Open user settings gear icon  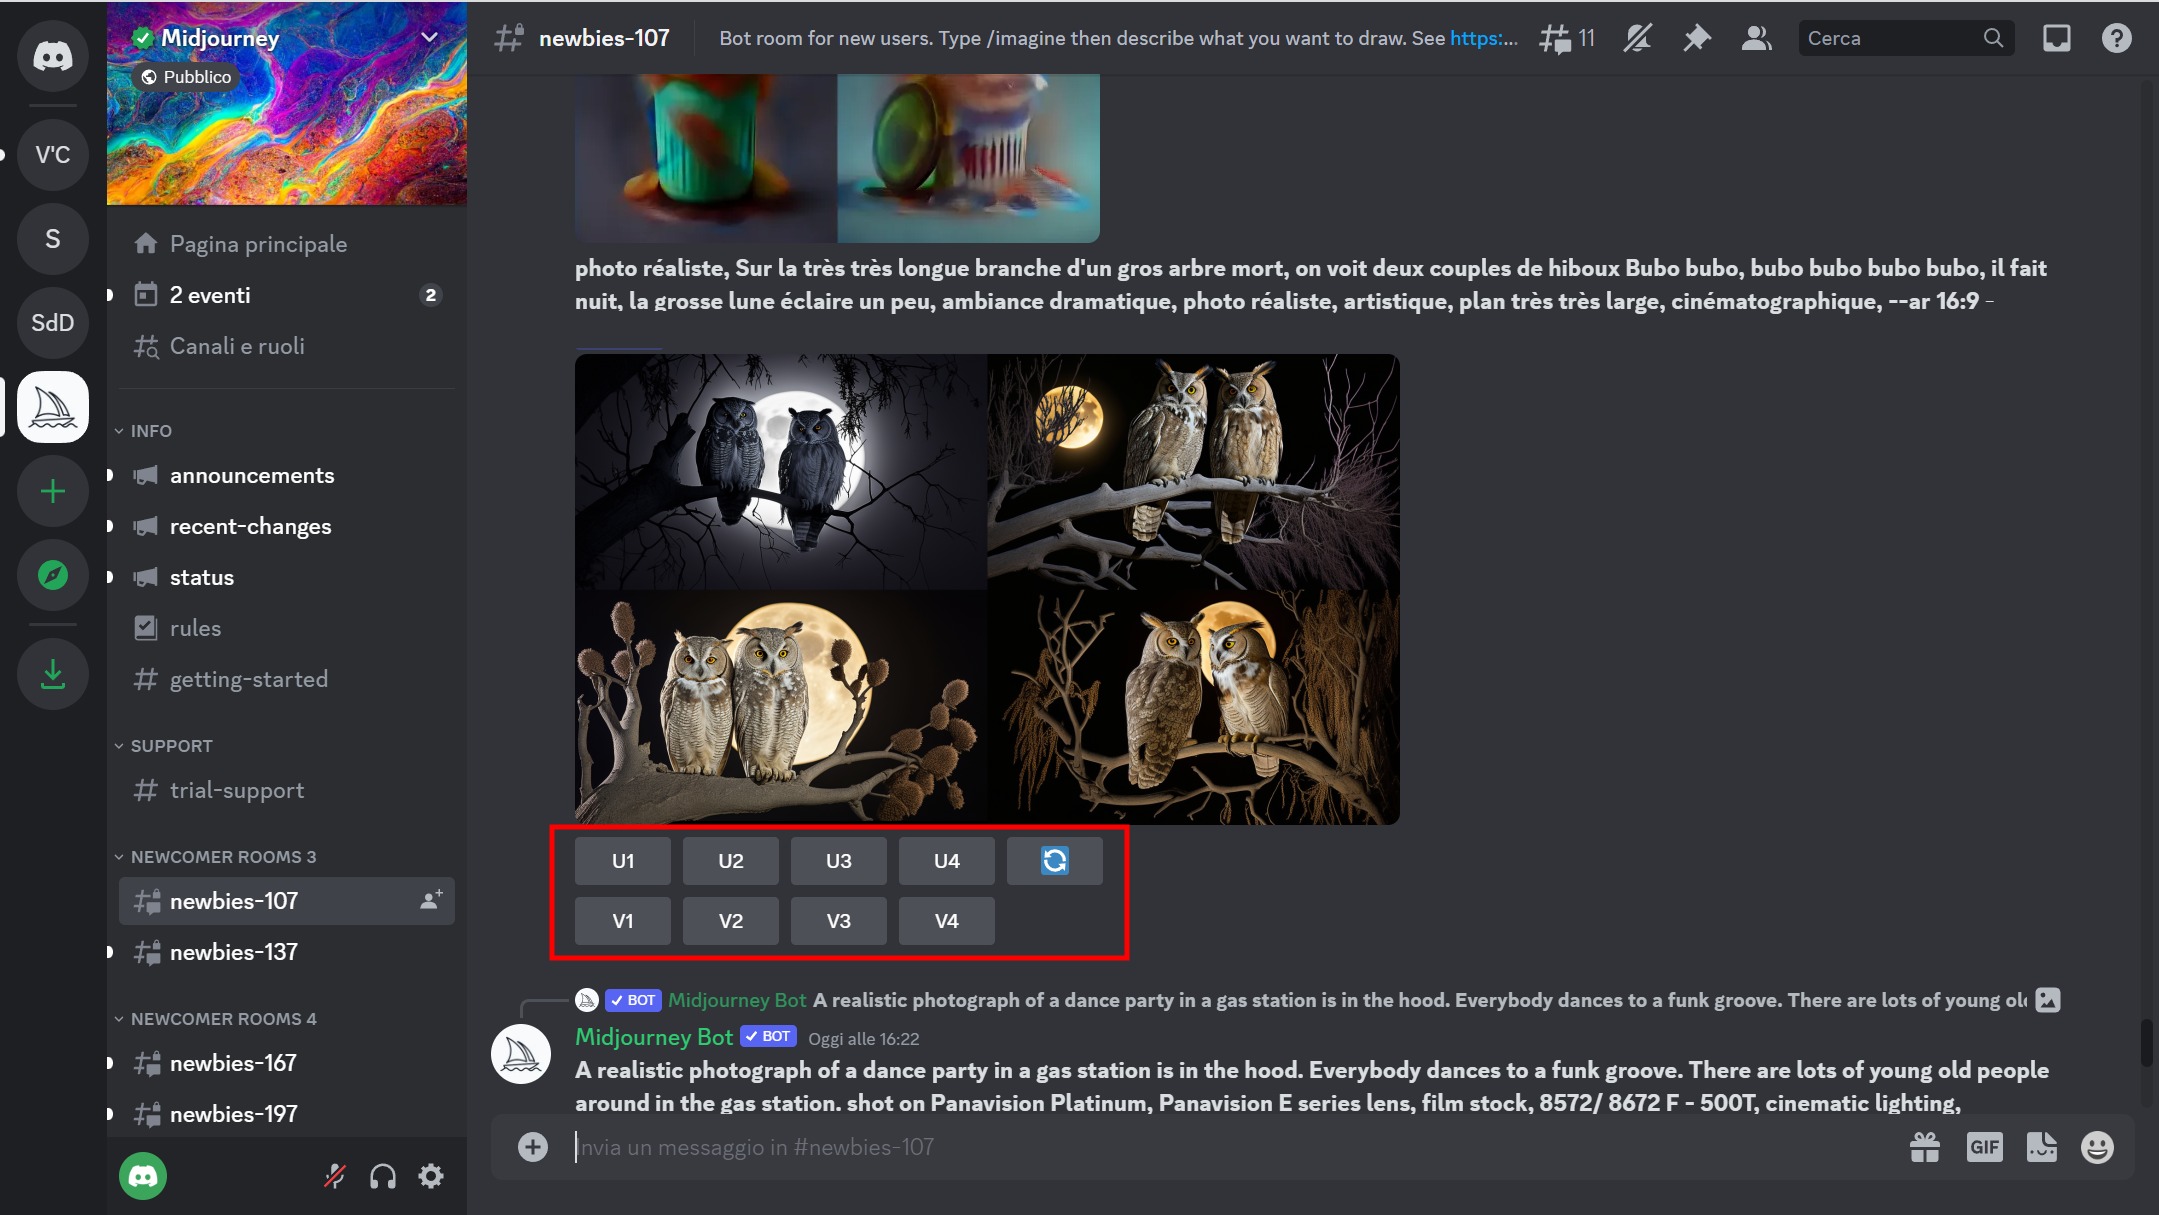point(431,1176)
